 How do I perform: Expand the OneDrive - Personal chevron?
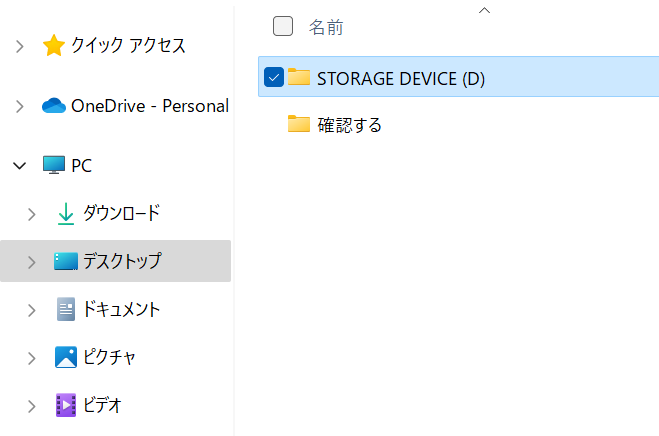(20, 106)
